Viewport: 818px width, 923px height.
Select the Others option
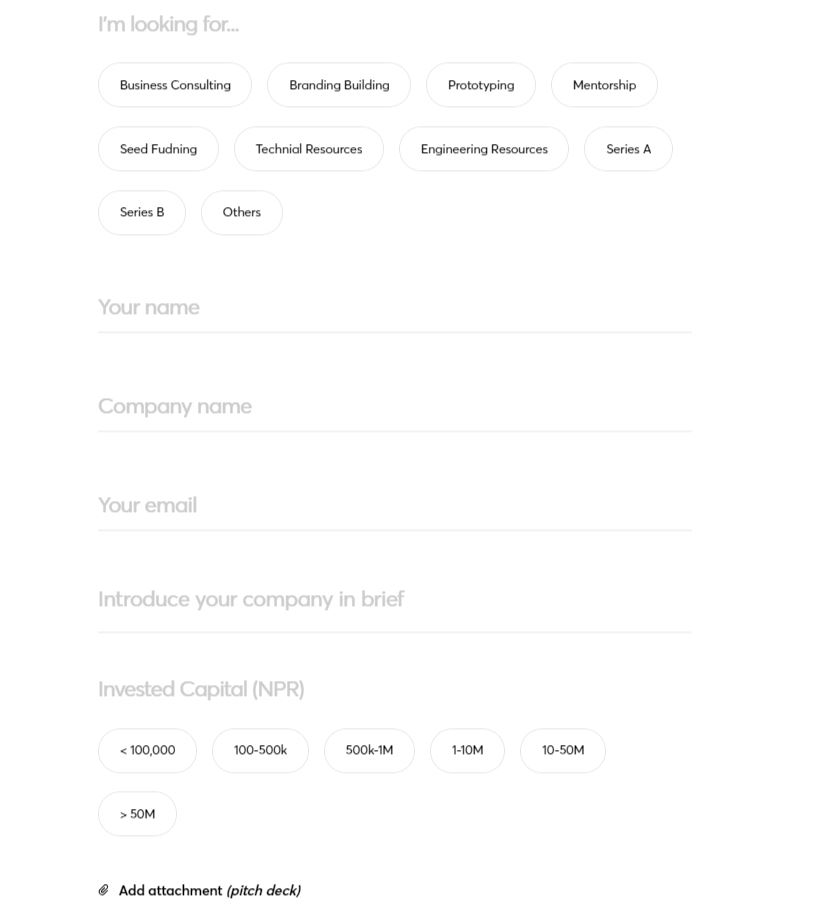click(242, 212)
